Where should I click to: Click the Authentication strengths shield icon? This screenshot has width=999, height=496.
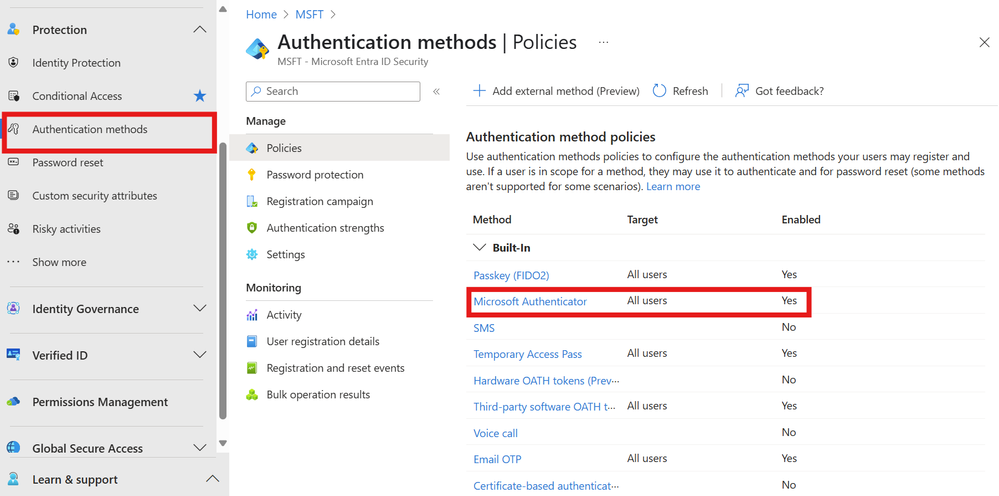coord(252,228)
